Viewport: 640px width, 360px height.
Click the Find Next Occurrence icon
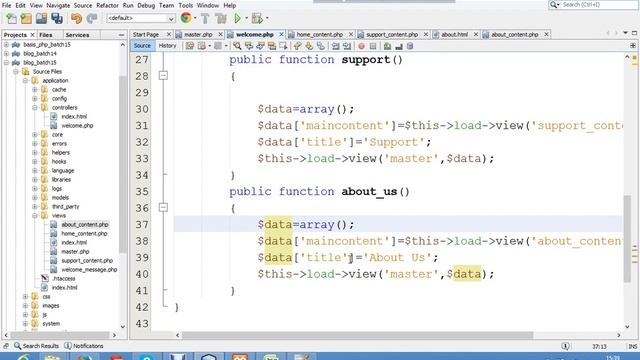[260, 46]
